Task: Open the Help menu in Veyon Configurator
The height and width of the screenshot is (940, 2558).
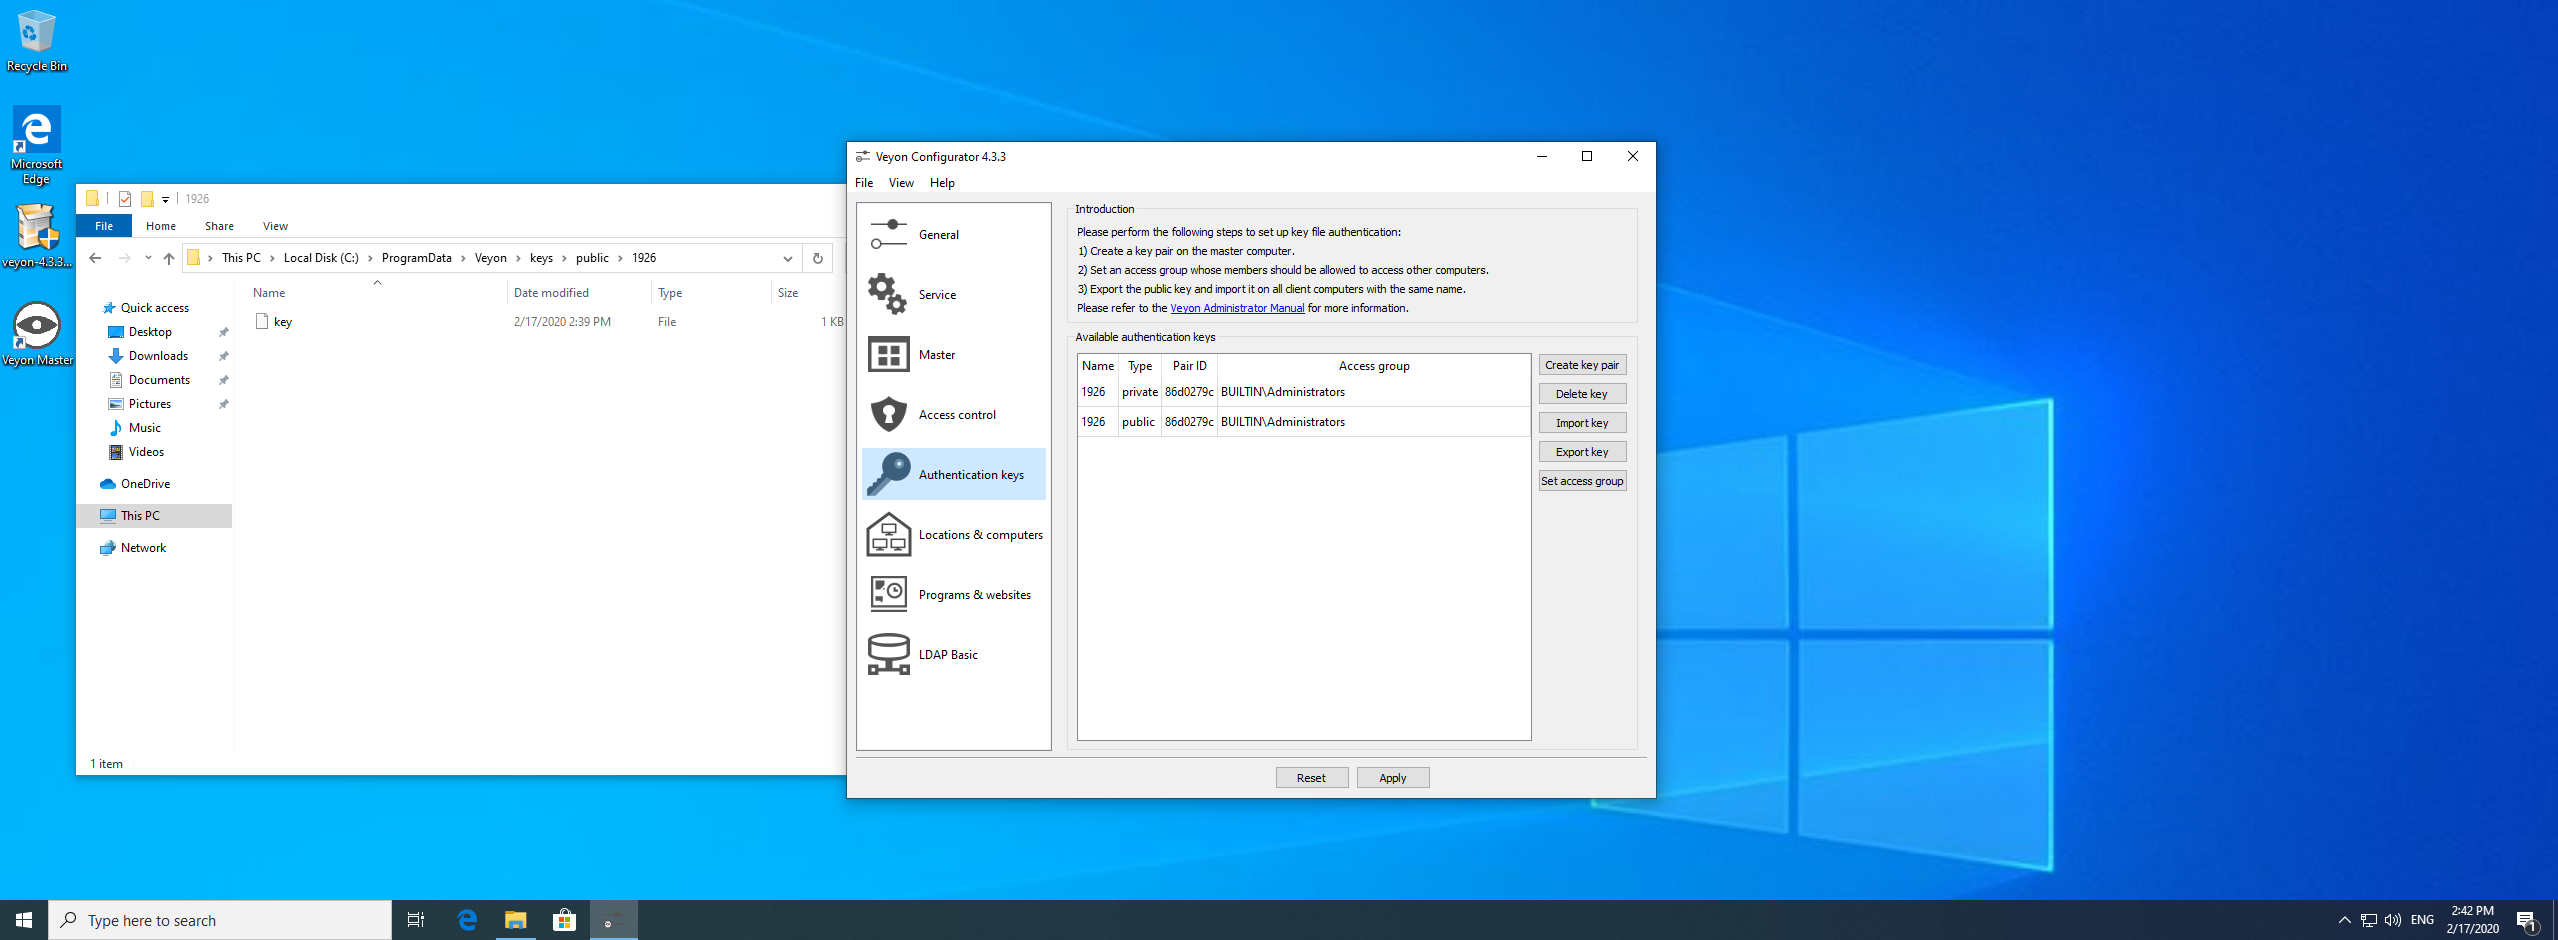Action: [942, 183]
